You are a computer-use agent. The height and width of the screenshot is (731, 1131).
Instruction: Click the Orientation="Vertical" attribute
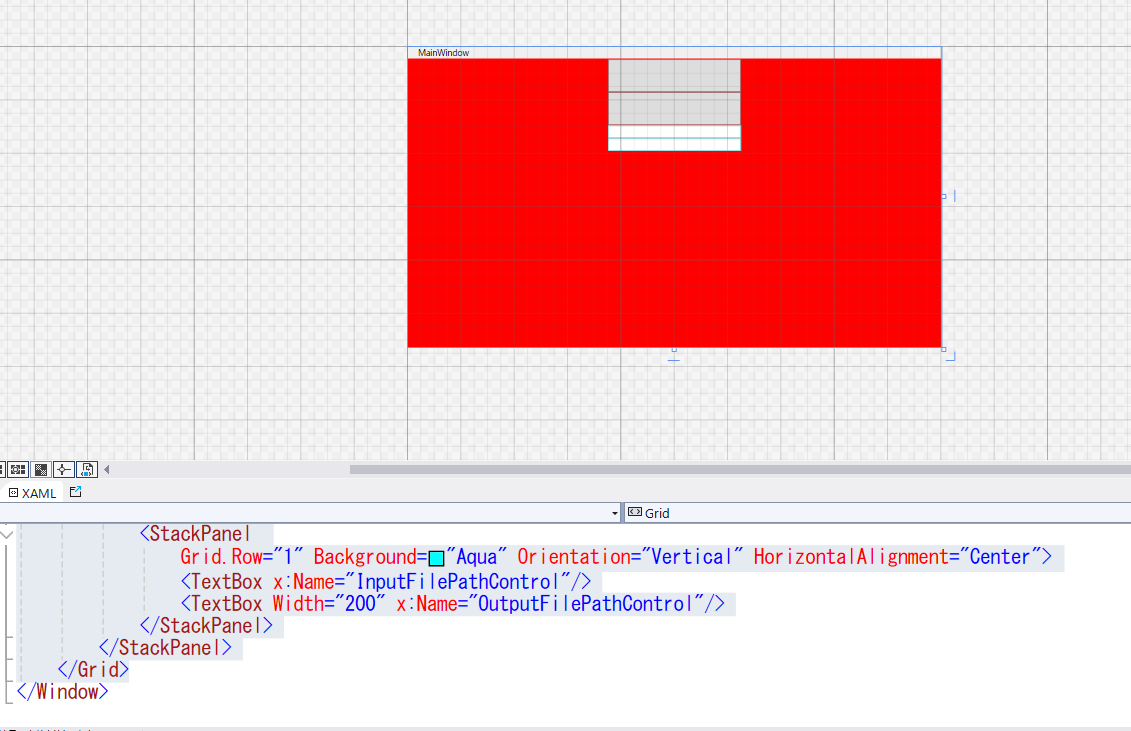point(630,557)
